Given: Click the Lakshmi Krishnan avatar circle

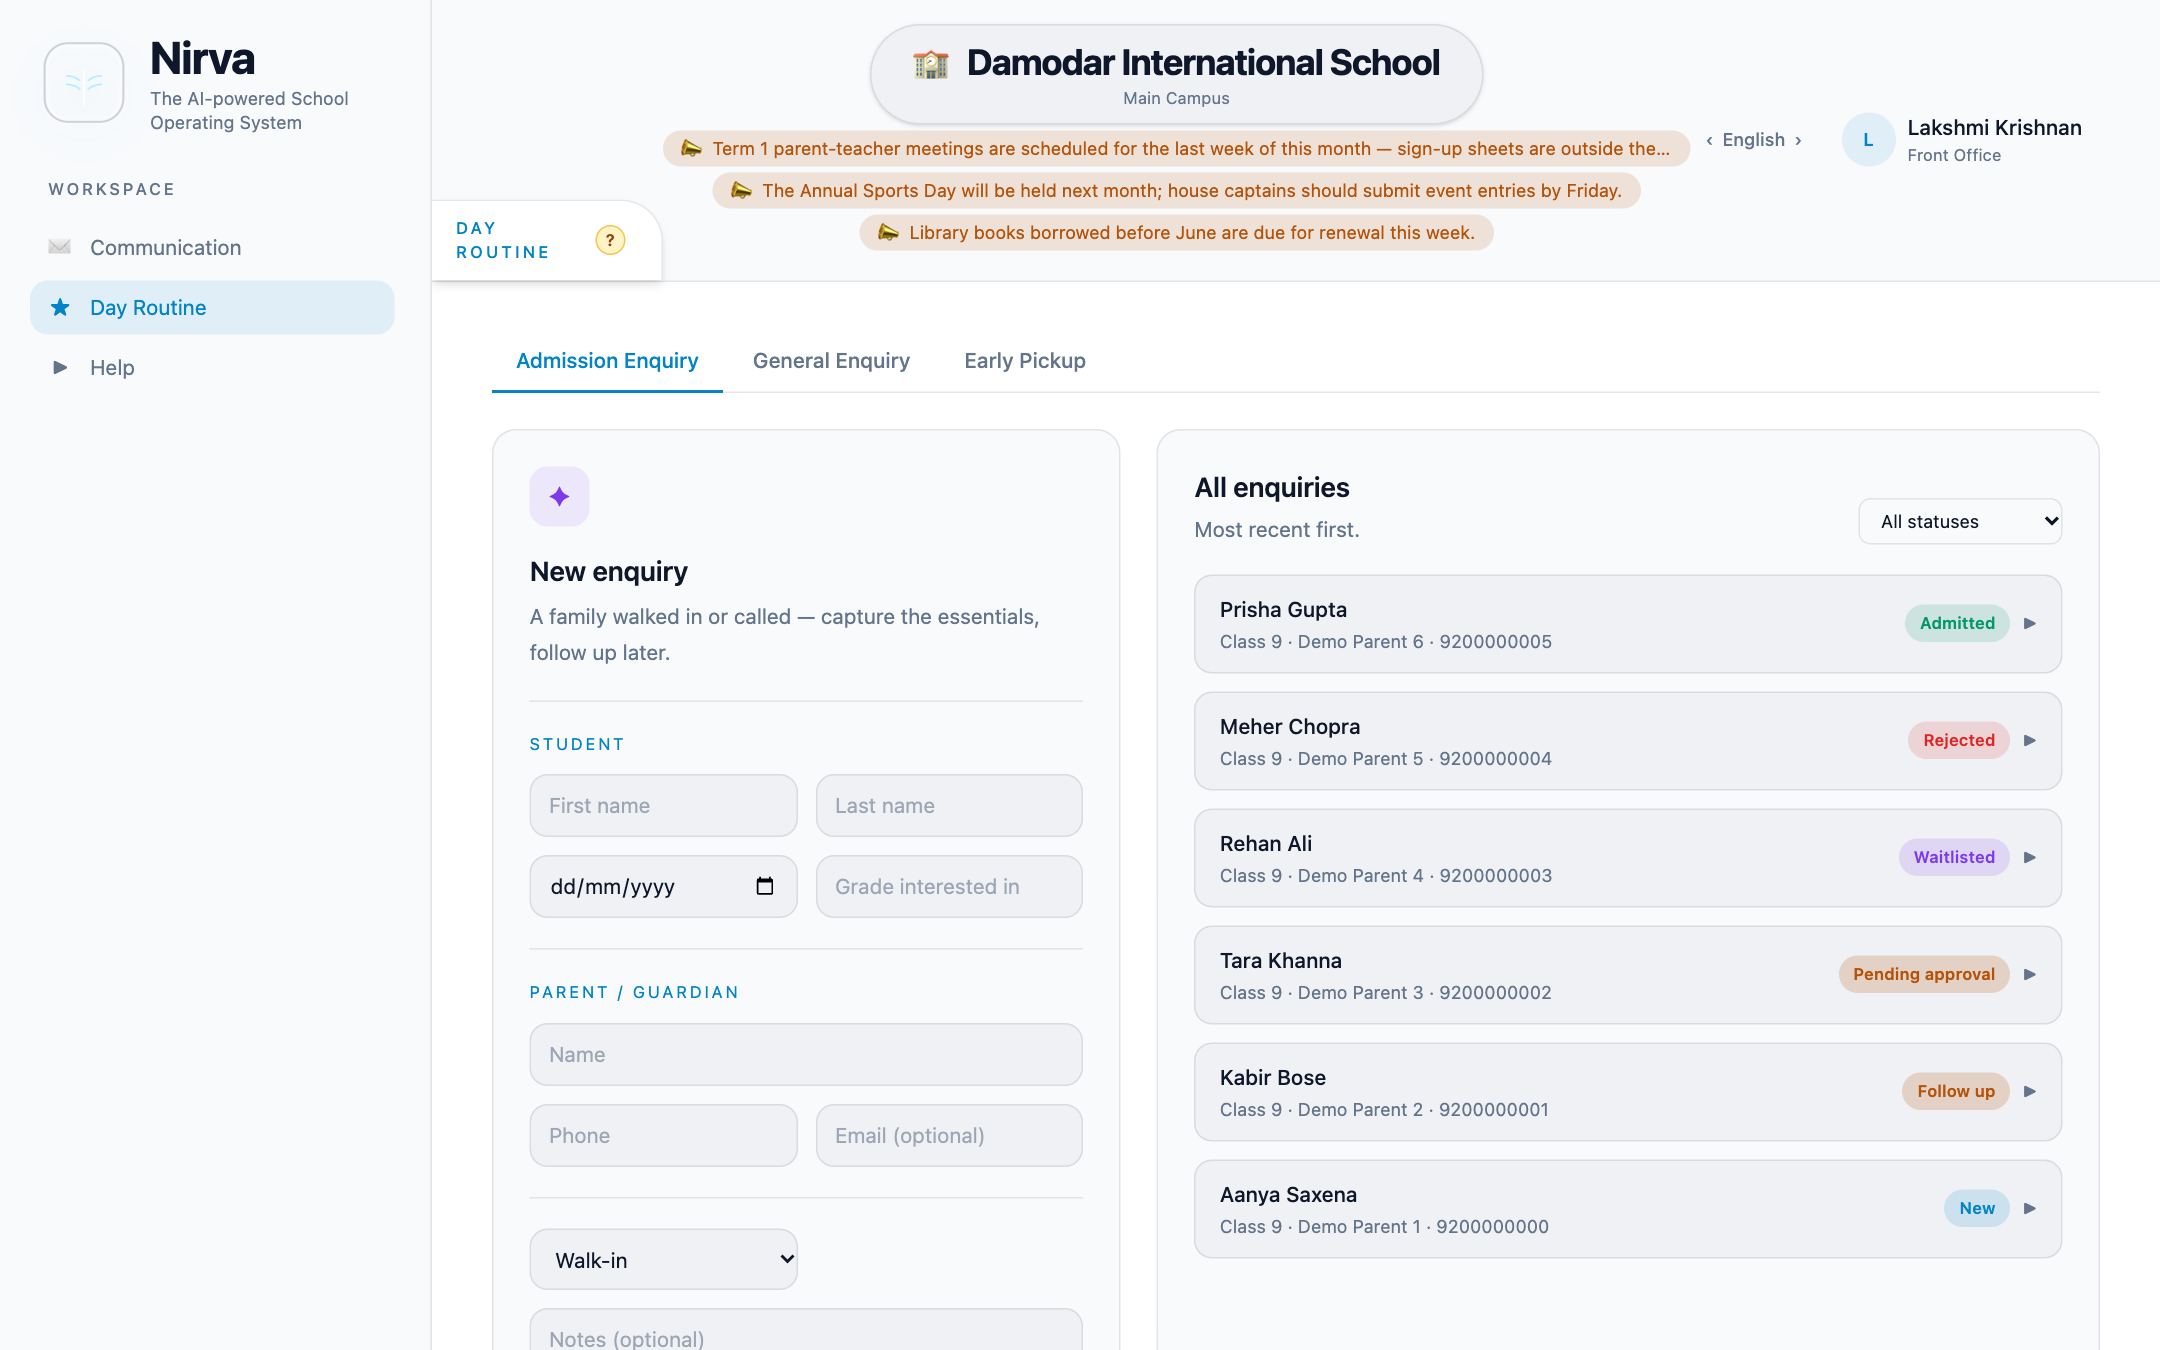Looking at the screenshot, I should [x=1868, y=140].
